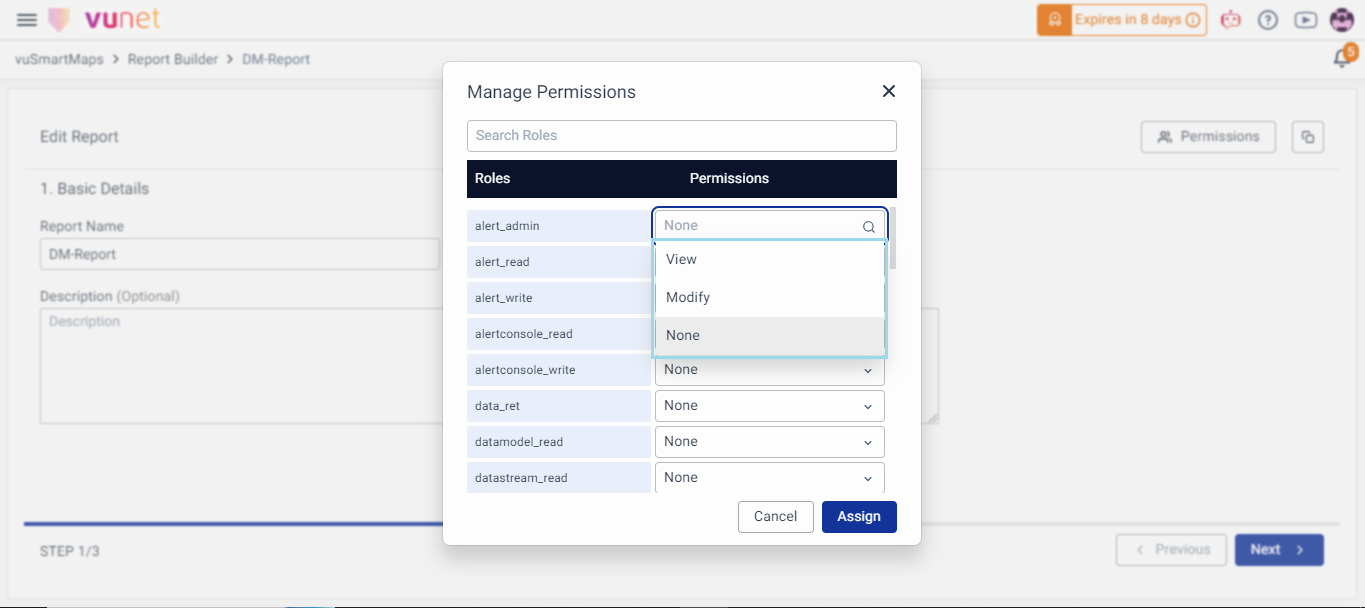Image resolution: width=1365 pixels, height=608 pixels.
Task: Open the user profile avatar
Action: click(1342, 20)
